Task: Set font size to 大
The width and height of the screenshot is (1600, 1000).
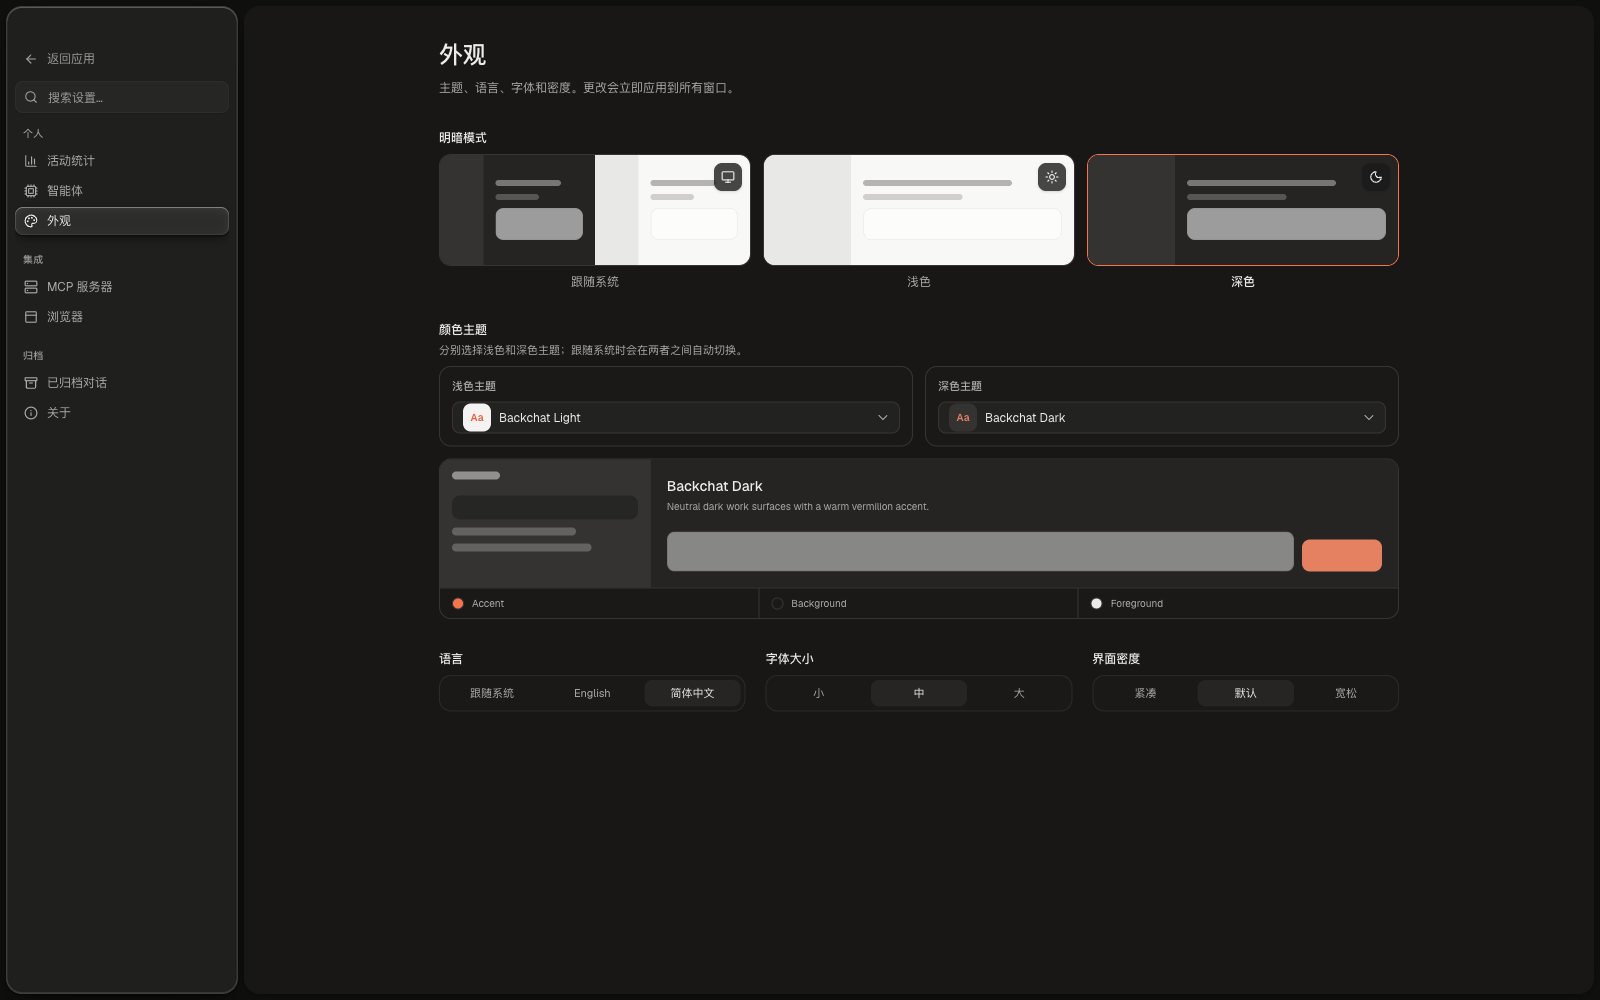Action: coord(1019,693)
